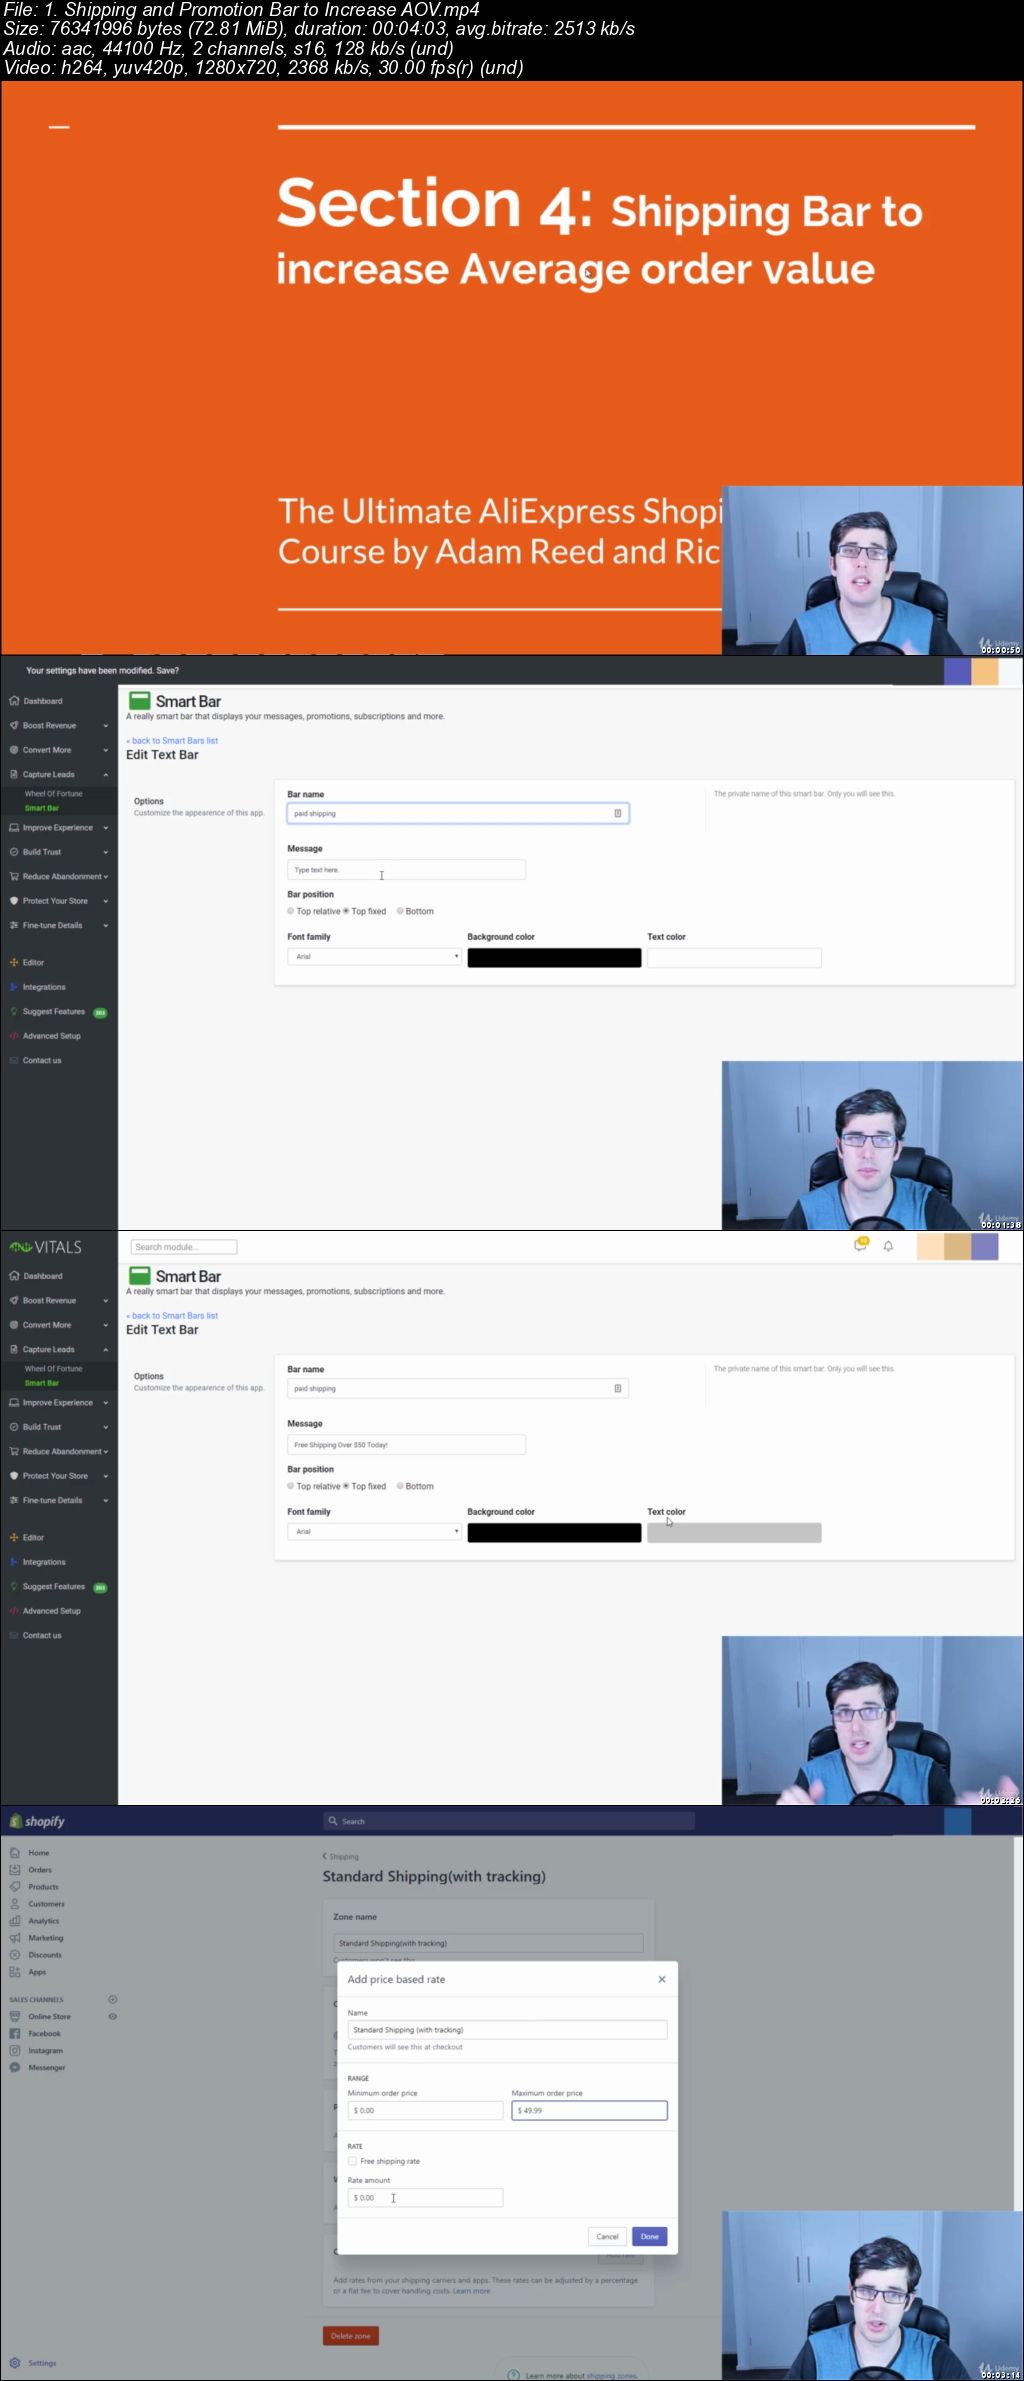Click Suggest Features bulb icon in the VITALS-logo frame
This screenshot has width=1024, height=2381.
[x=14, y=1586]
